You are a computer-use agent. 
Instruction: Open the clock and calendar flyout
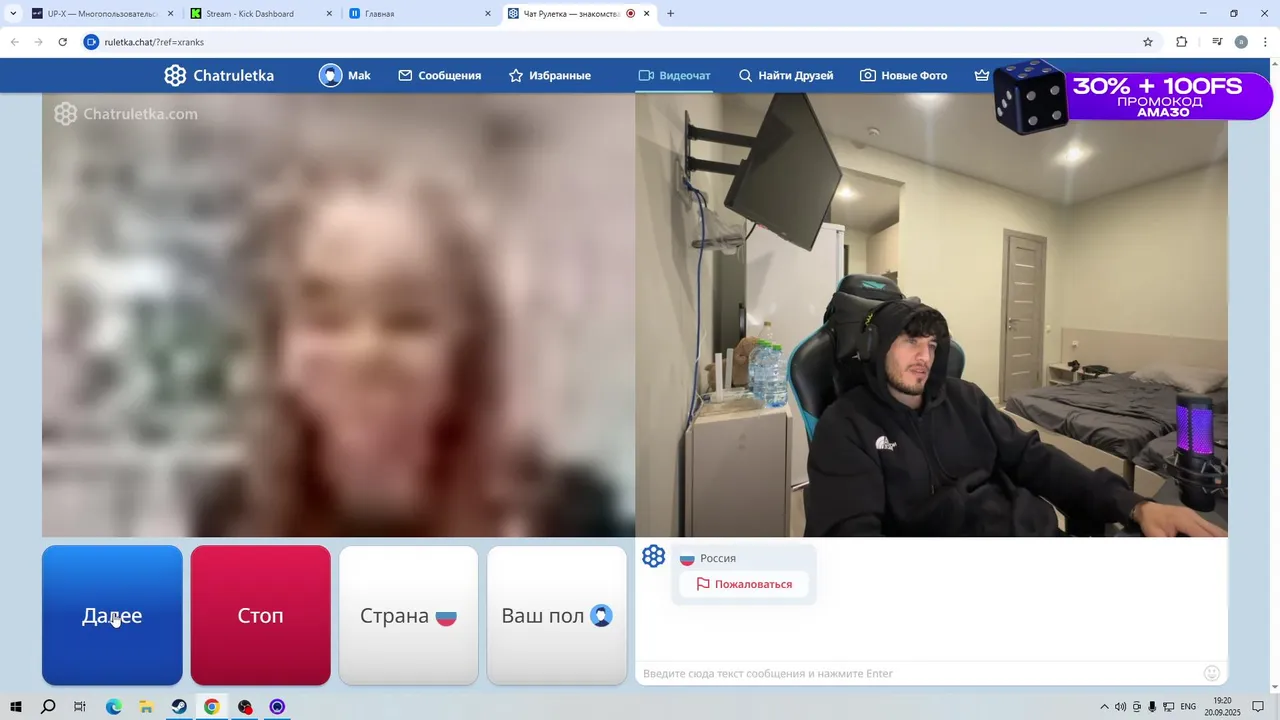point(1222,707)
